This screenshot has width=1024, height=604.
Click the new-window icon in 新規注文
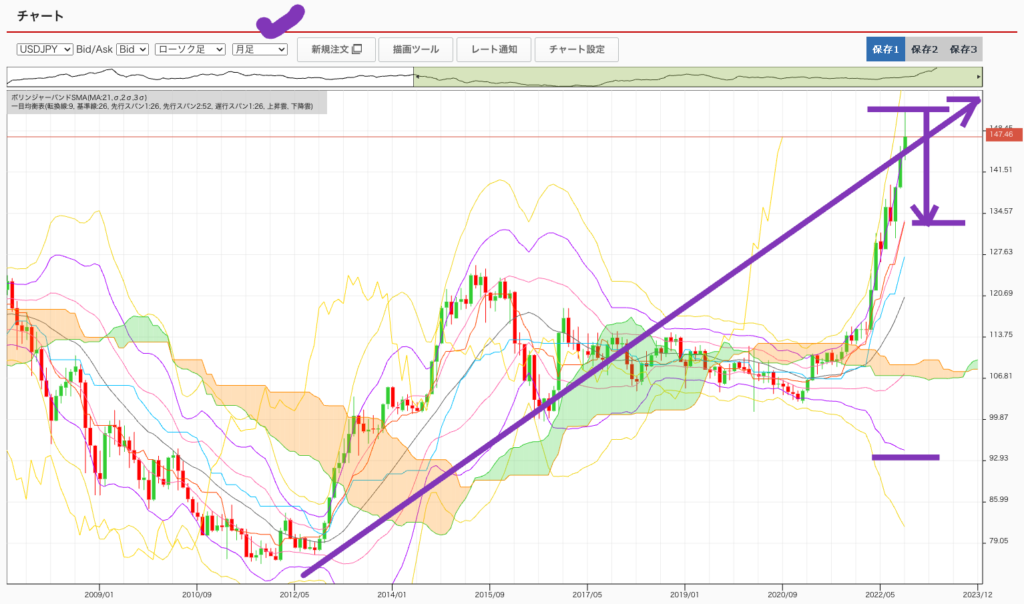pyautogui.click(x=357, y=49)
